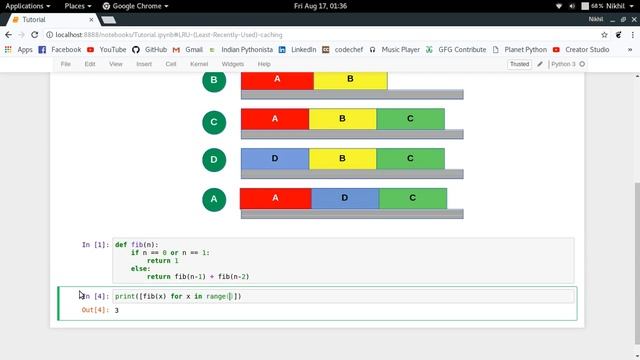This screenshot has height=360, width=640.
Task: Open the Wi-Fi network indicator
Action: (x=559, y=6)
